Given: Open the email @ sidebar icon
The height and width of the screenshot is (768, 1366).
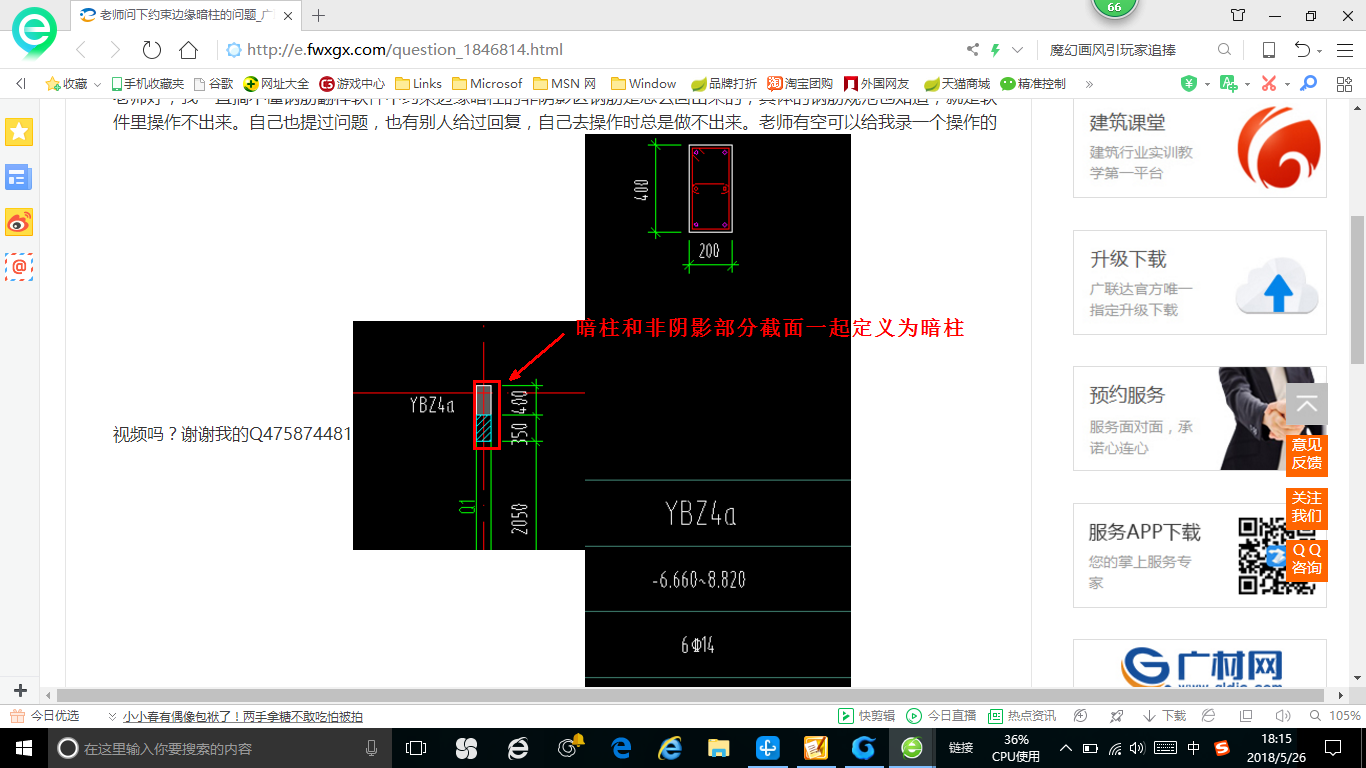Looking at the screenshot, I should 19,266.
